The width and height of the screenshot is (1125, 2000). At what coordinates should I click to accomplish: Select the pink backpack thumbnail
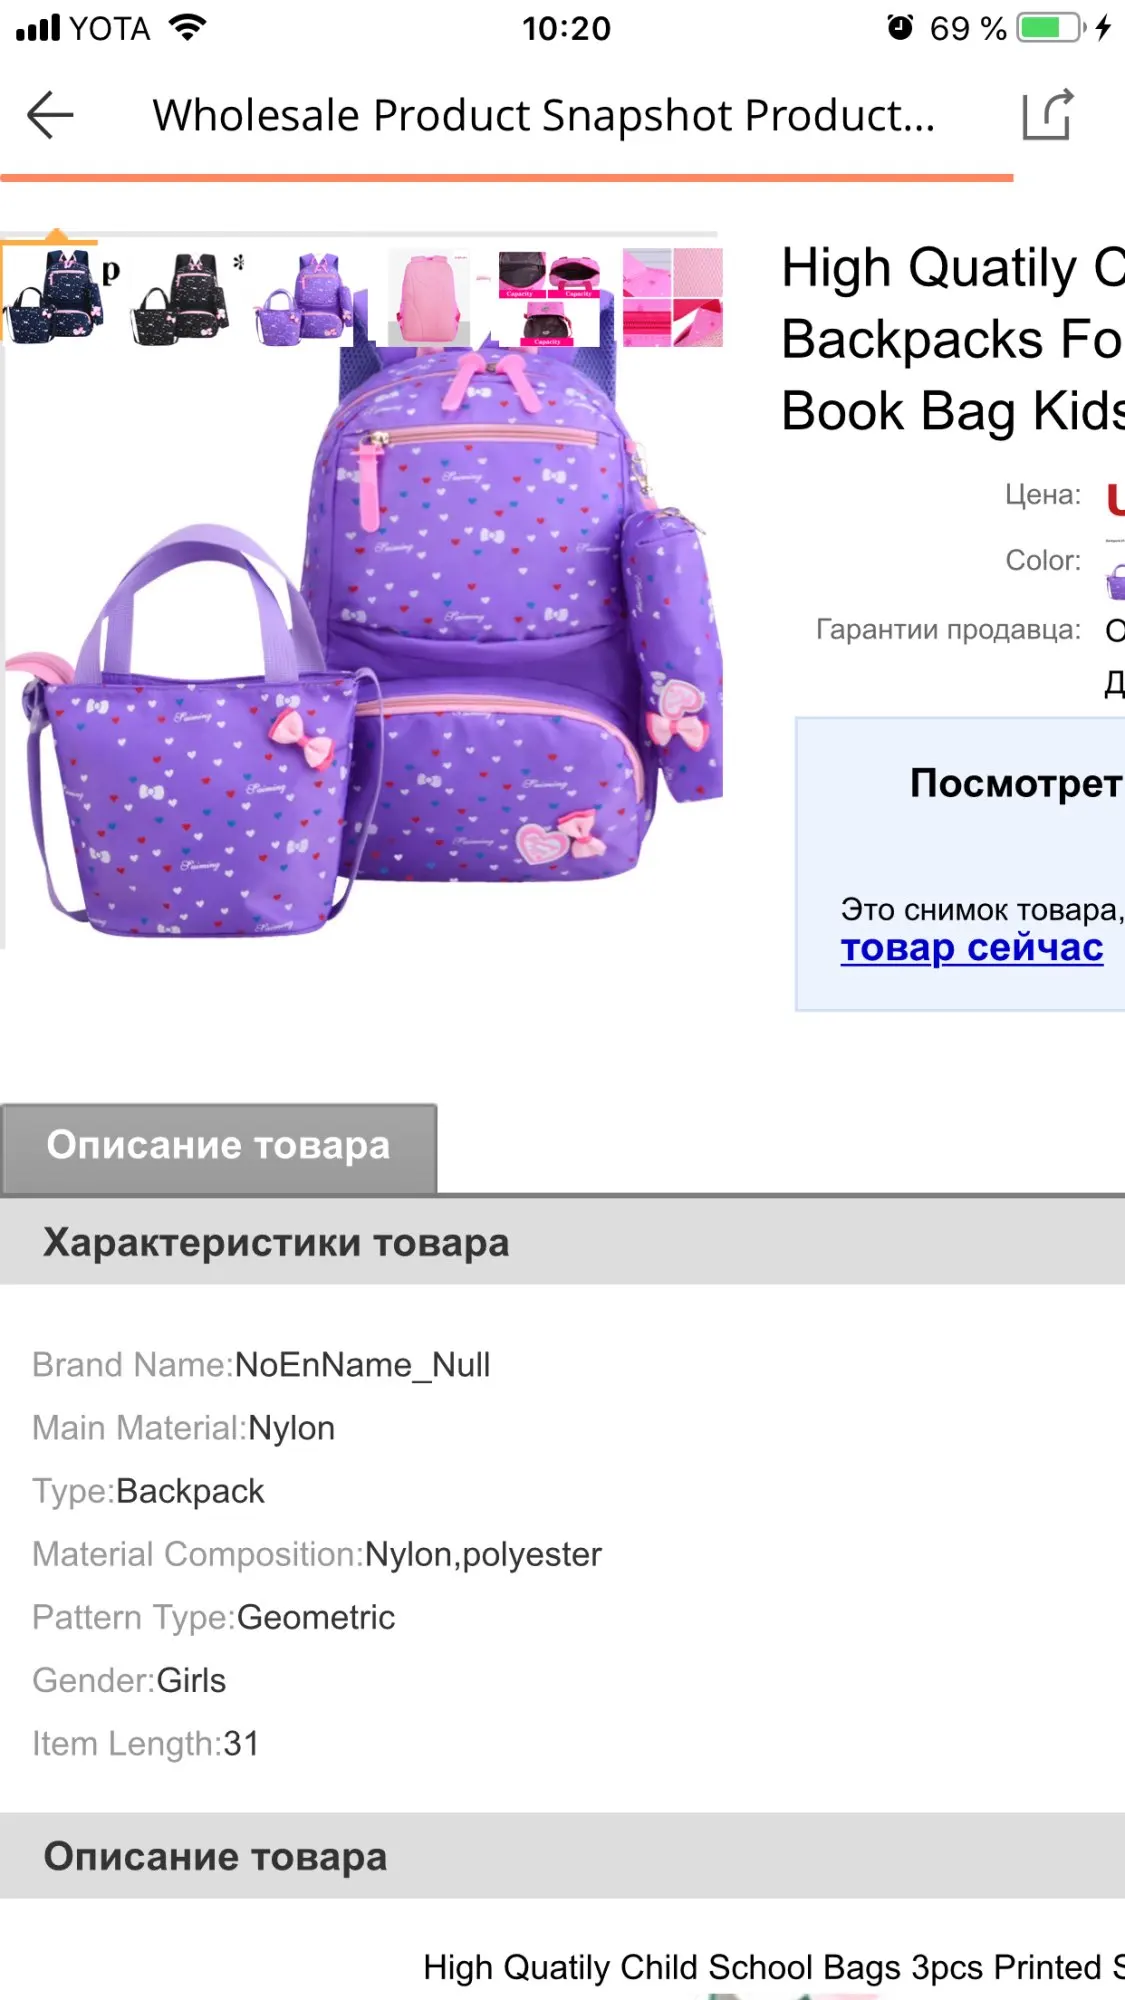pos(430,298)
